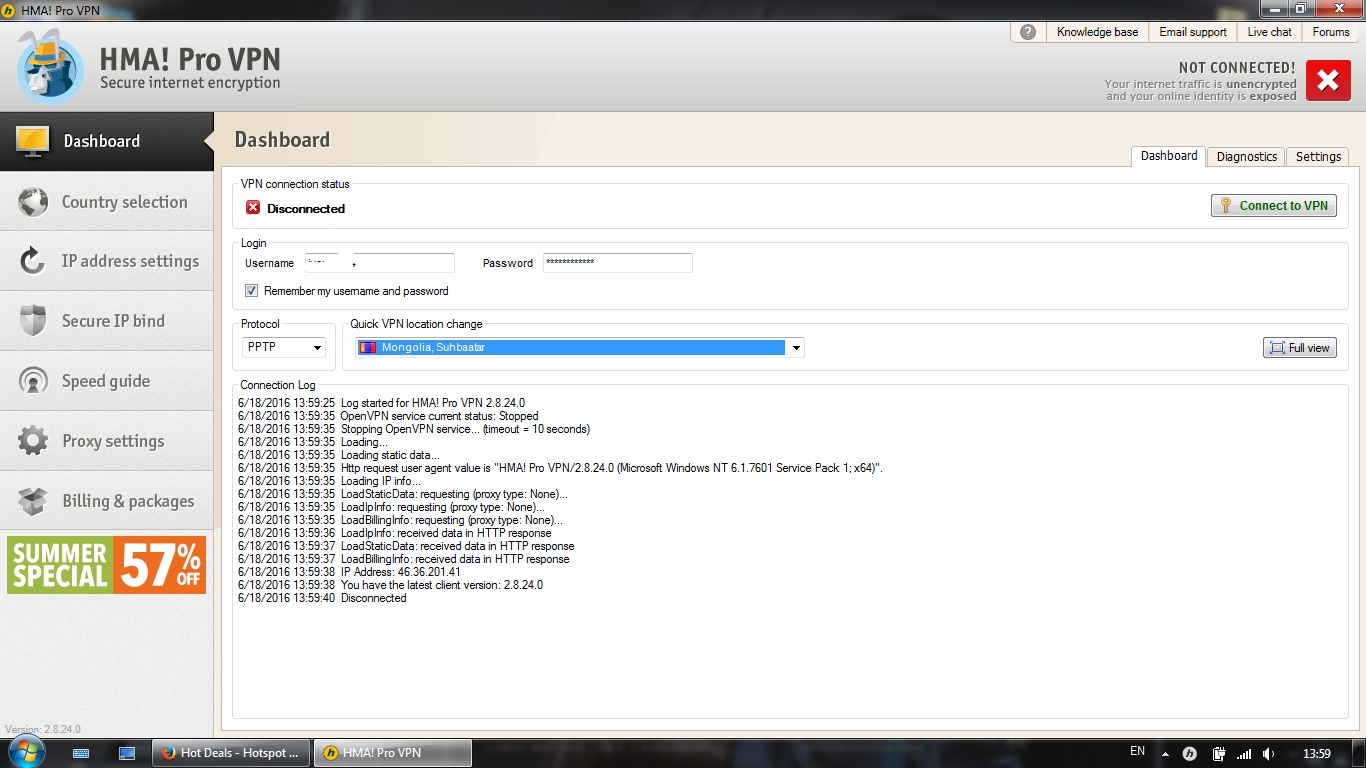
Task: Click the HMA icon in the system tray
Action: (x=1190, y=754)
